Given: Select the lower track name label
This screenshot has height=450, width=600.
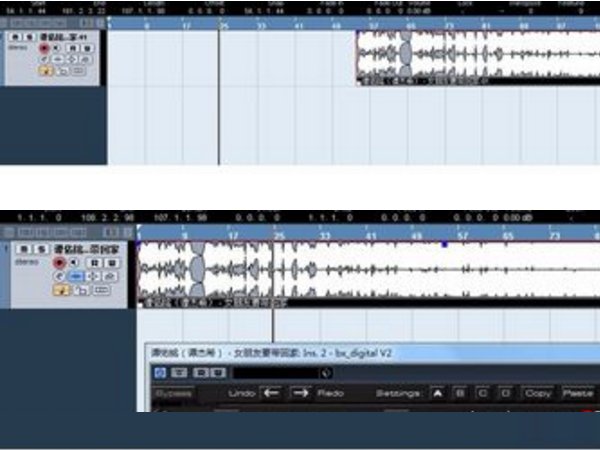Looking at the screenshot, I should point(86,249).
